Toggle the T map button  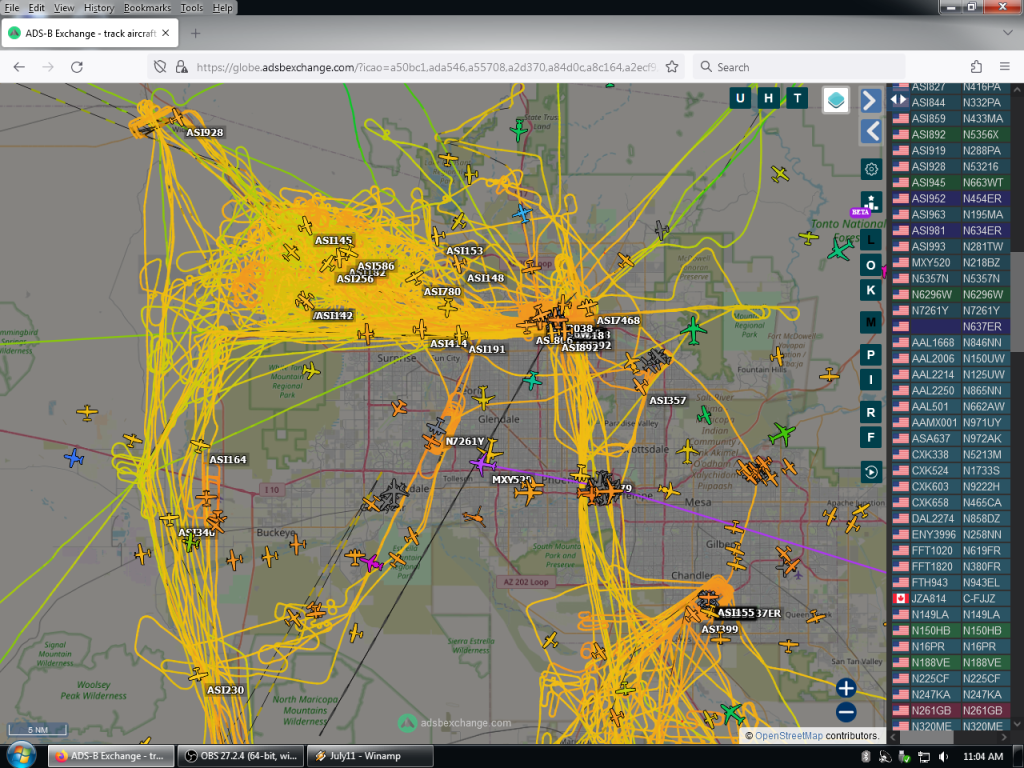pyautogui.click(x=797, y=99)
